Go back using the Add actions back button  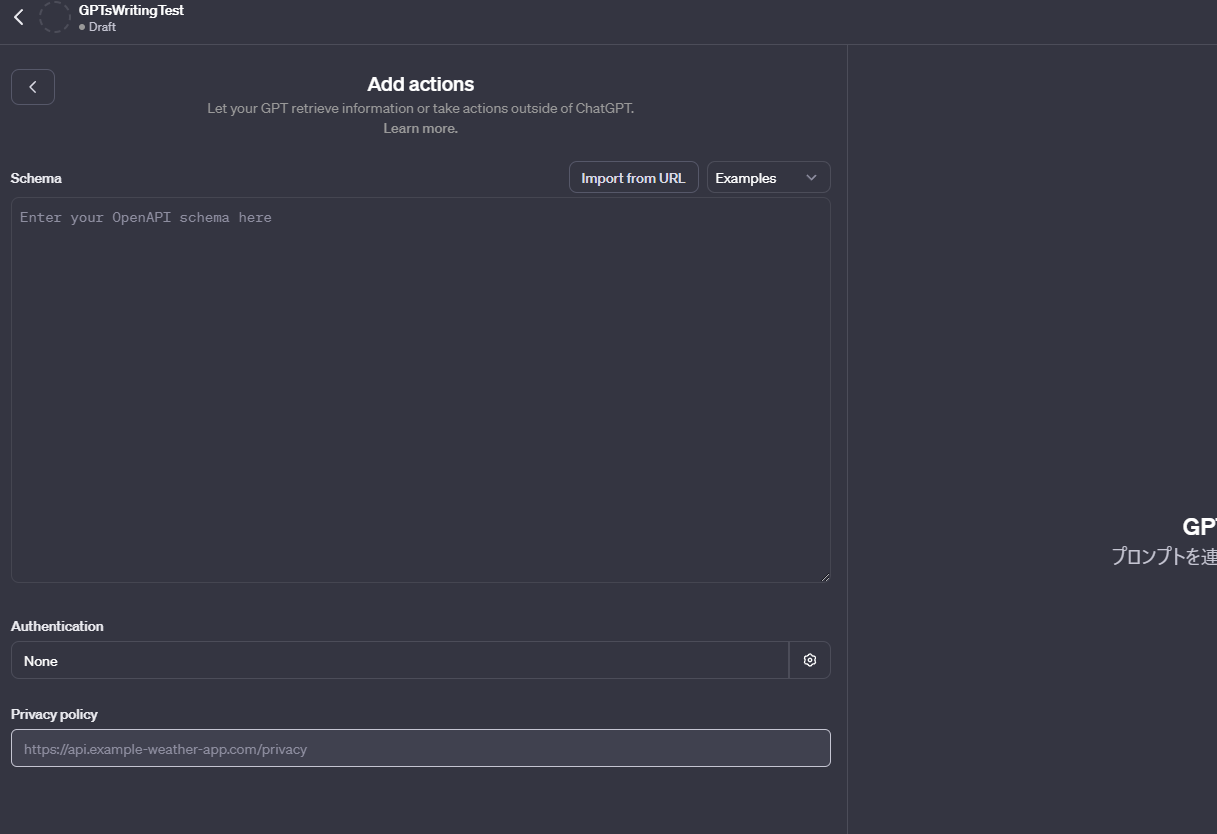[x=33, y=87]
